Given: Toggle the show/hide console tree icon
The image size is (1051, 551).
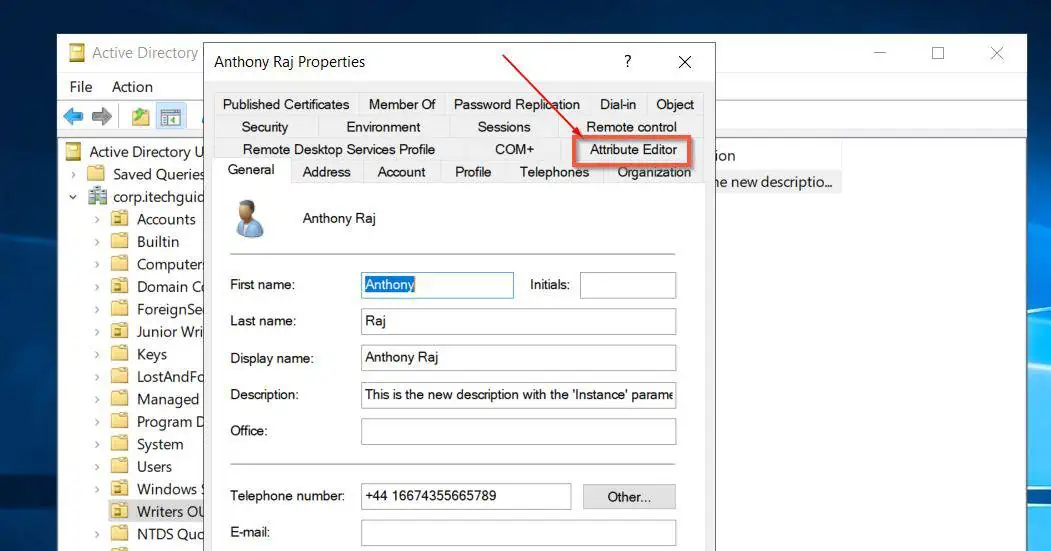Looking at the screenshot, I should (x=170, y=117).
